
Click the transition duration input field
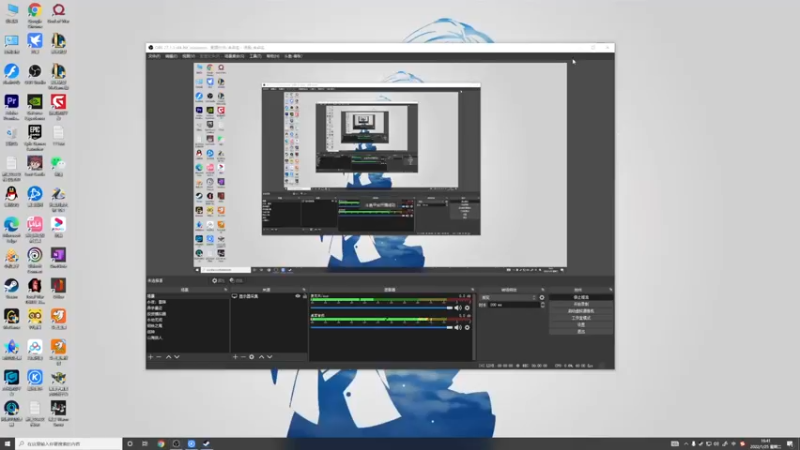pos(514,305)
